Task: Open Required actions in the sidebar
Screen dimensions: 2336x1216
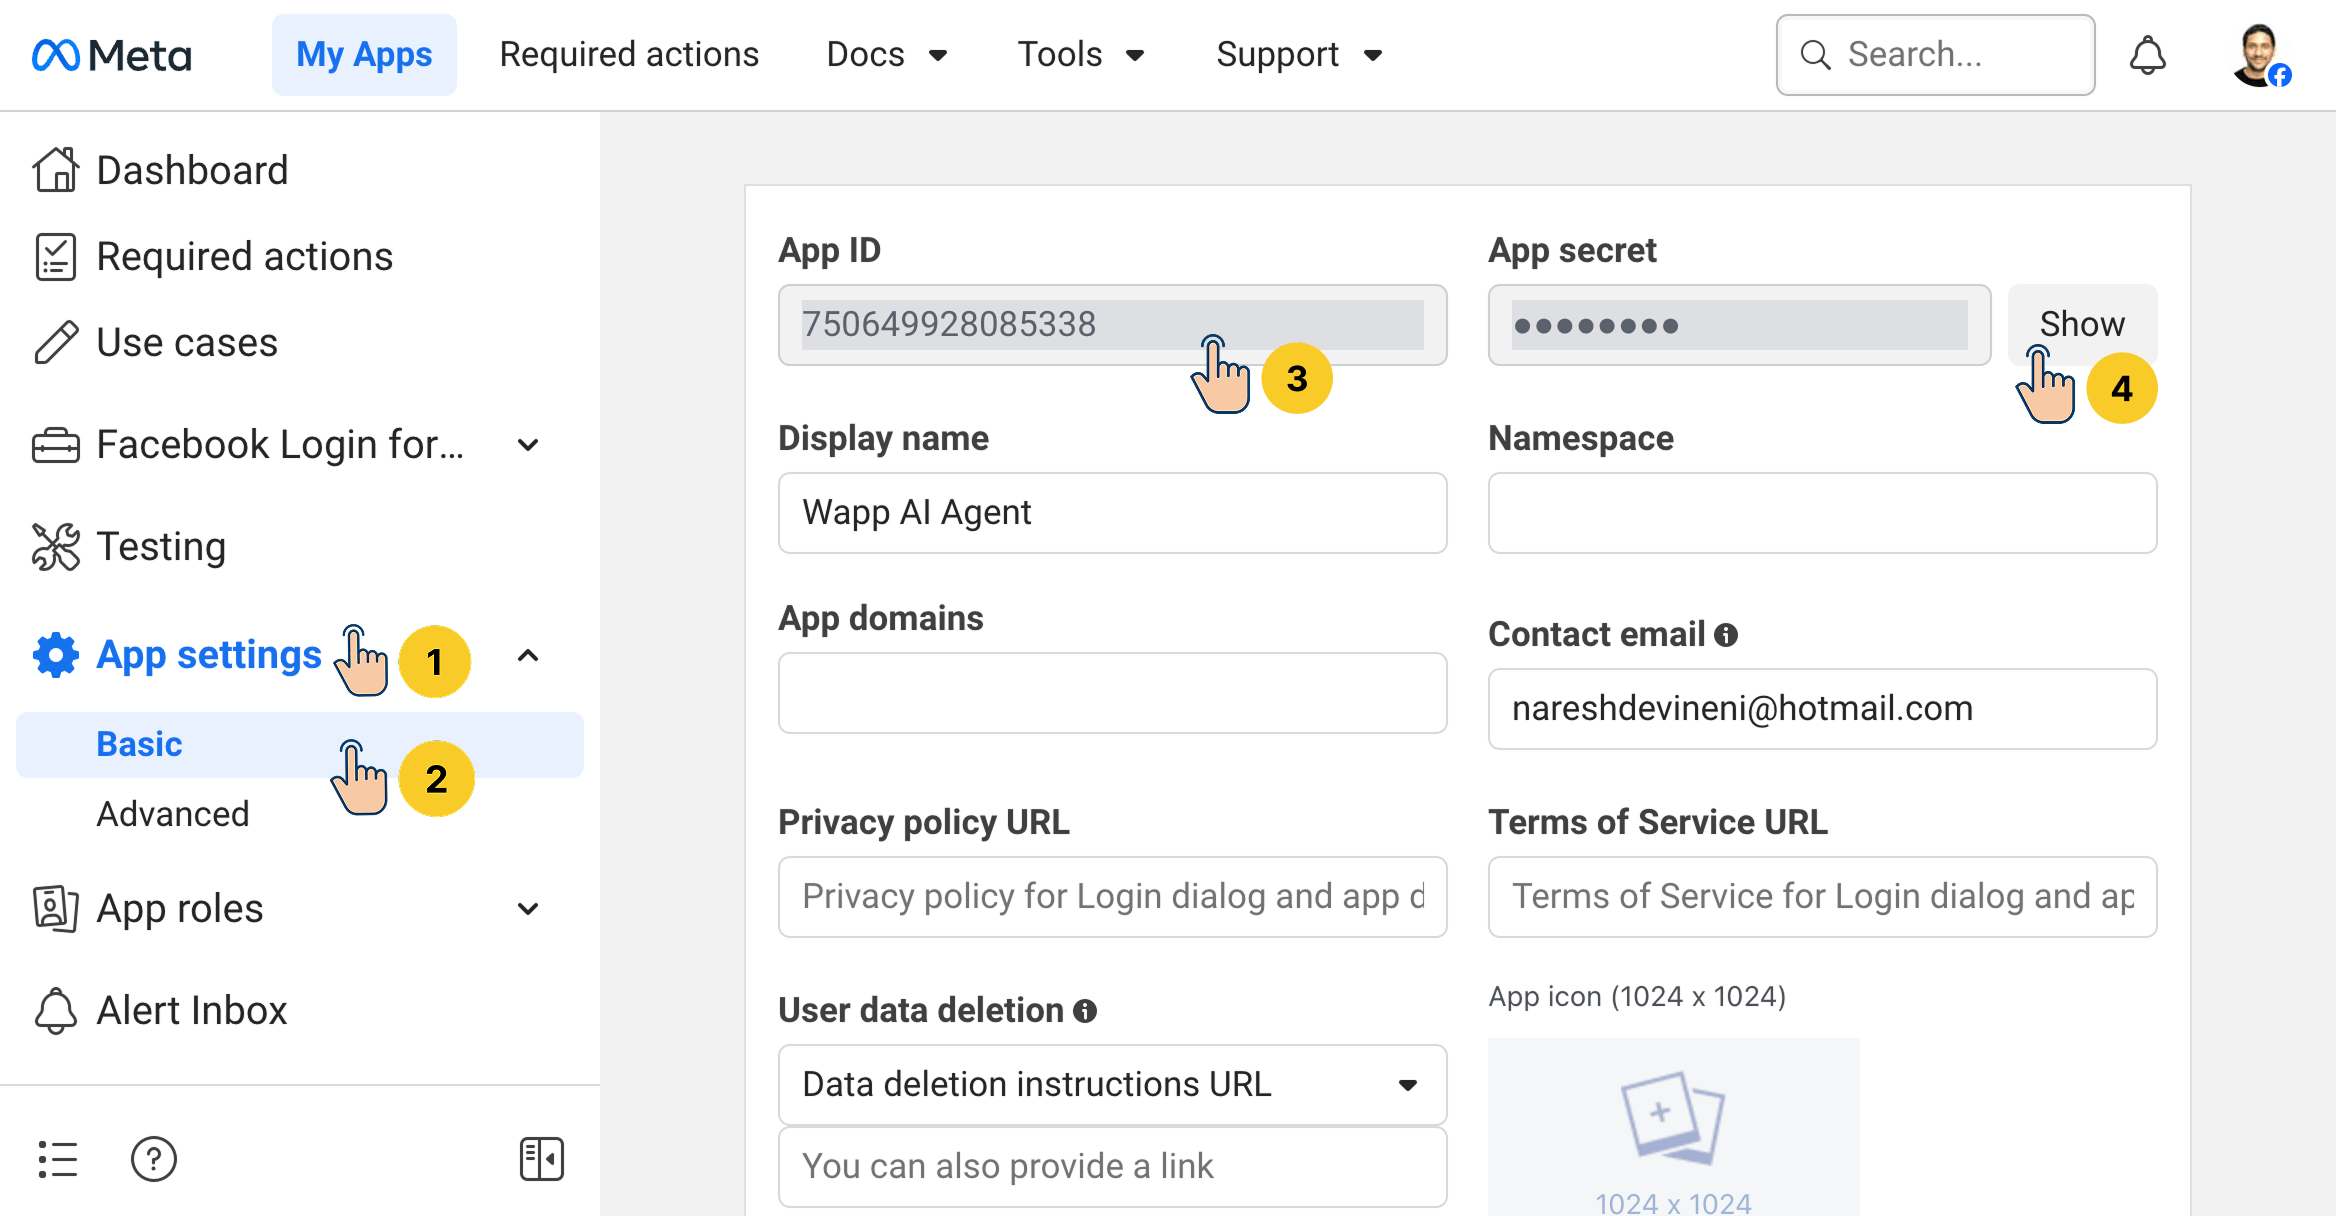Action: click(244, 257)
